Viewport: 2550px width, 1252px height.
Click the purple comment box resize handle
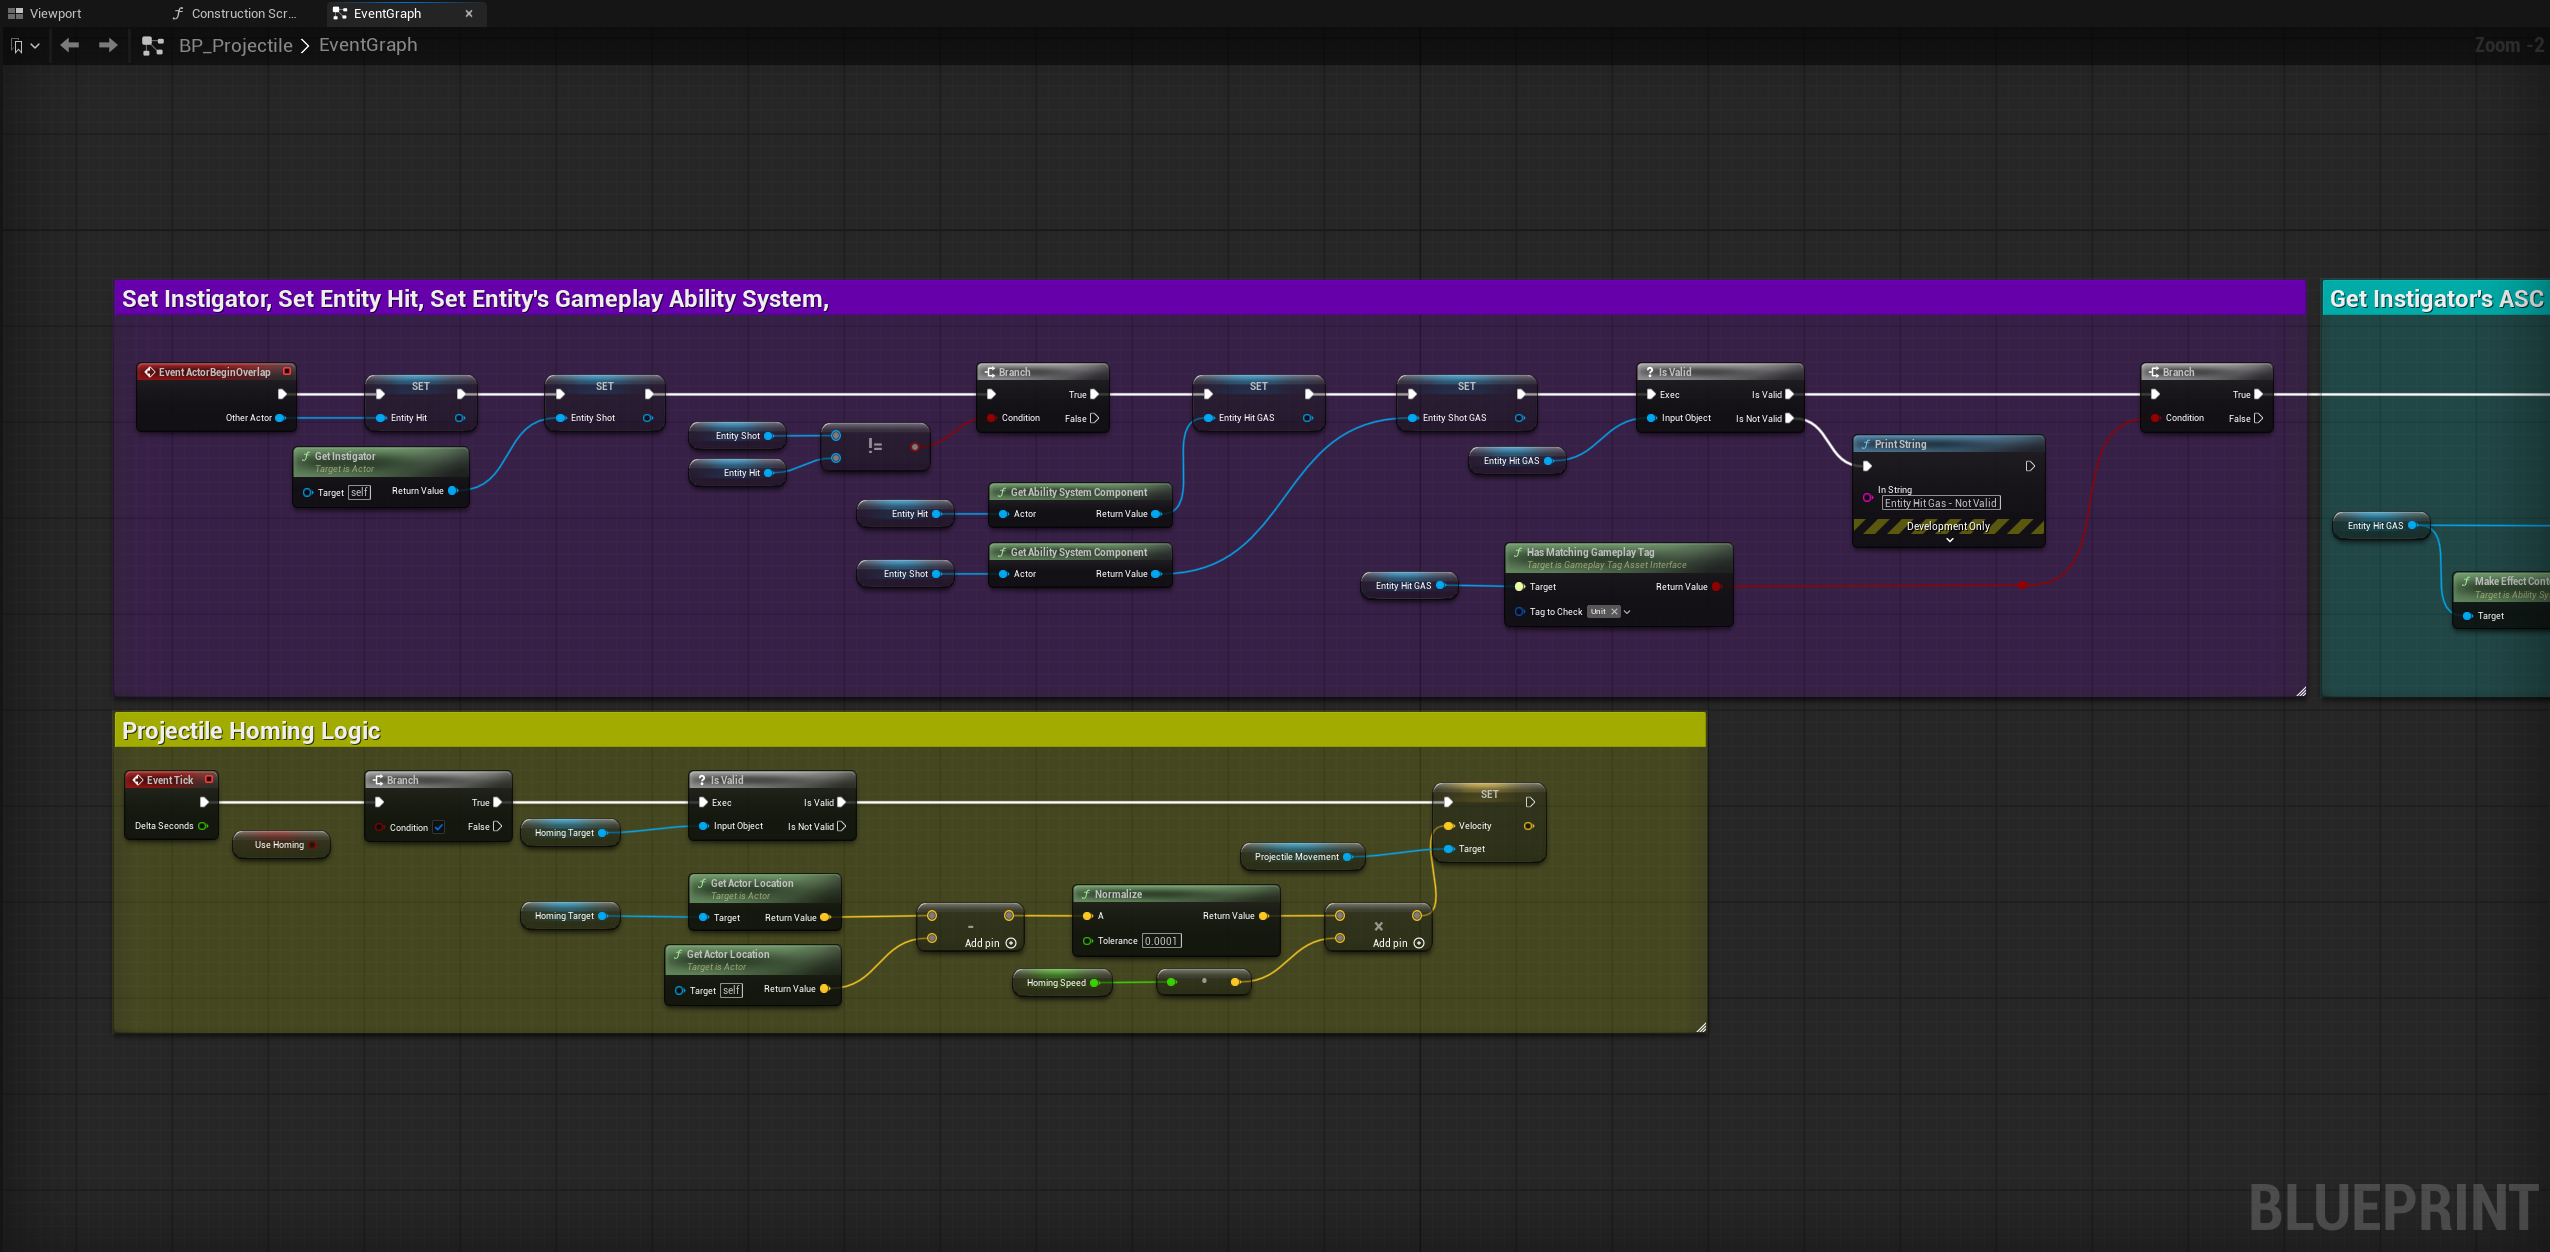[x=2300, y=690]
